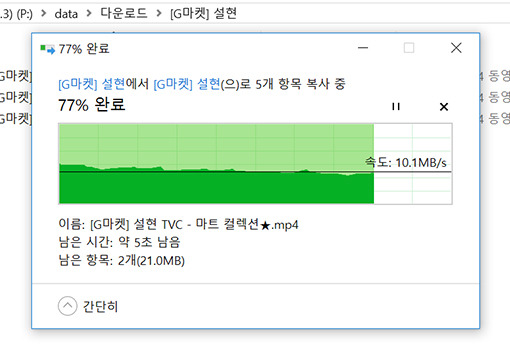The width and height of the screenshot is (510, 361).
Task: Select the '다운로드' breadcrumb in address bar
Action: click(124, 13)
